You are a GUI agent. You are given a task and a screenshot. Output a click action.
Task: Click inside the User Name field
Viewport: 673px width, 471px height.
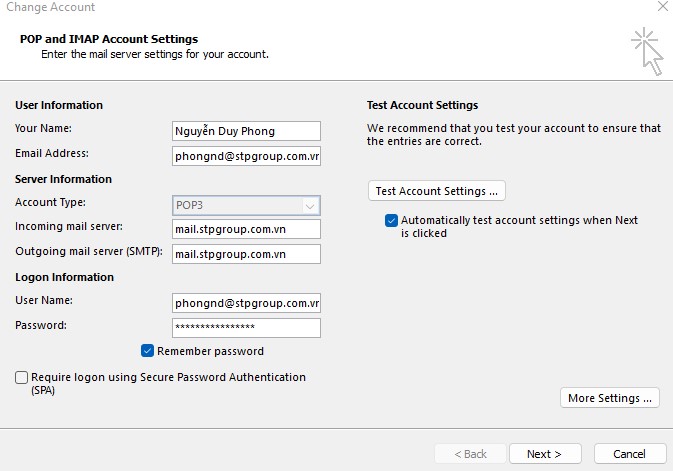246,303
